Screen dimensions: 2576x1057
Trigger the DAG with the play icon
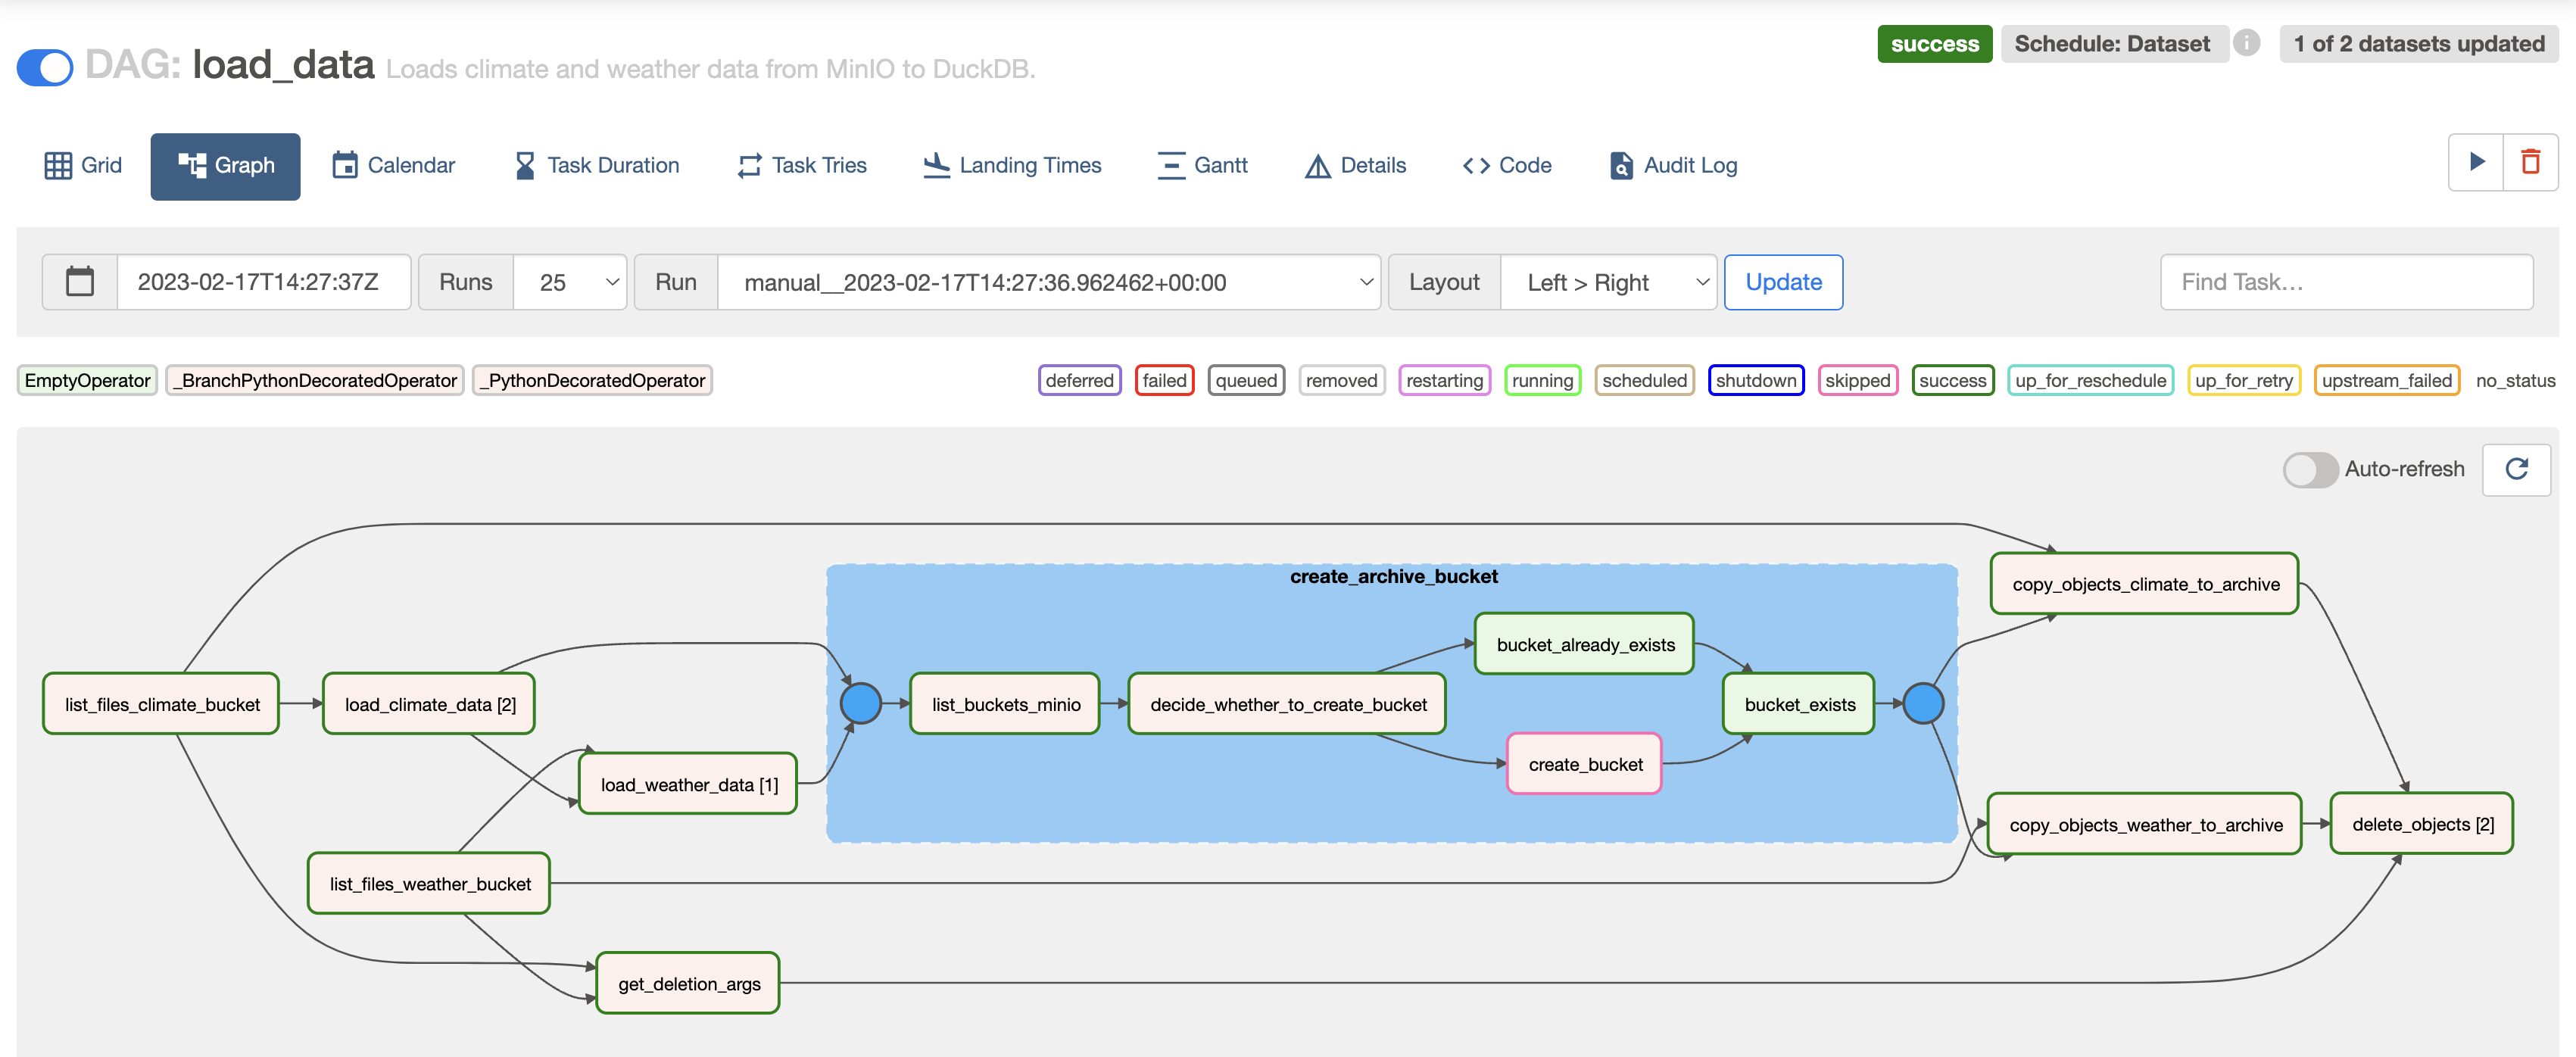(x=2476, y=162)
